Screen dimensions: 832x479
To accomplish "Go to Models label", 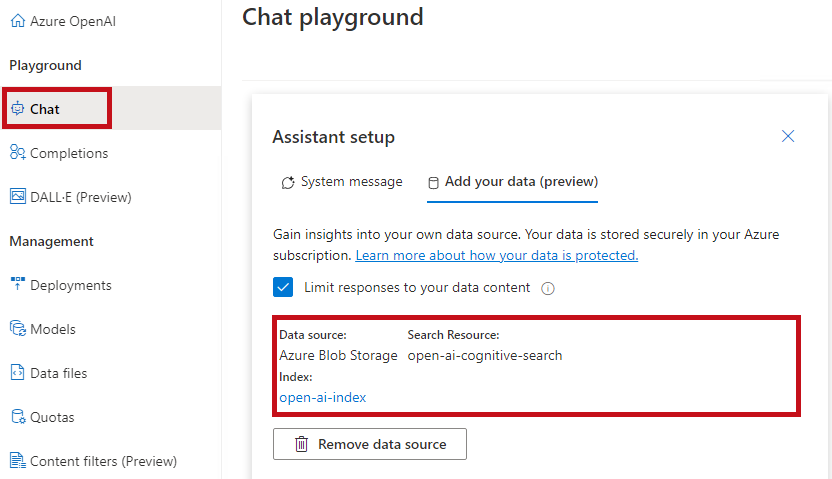I will (x=53, y=329).
